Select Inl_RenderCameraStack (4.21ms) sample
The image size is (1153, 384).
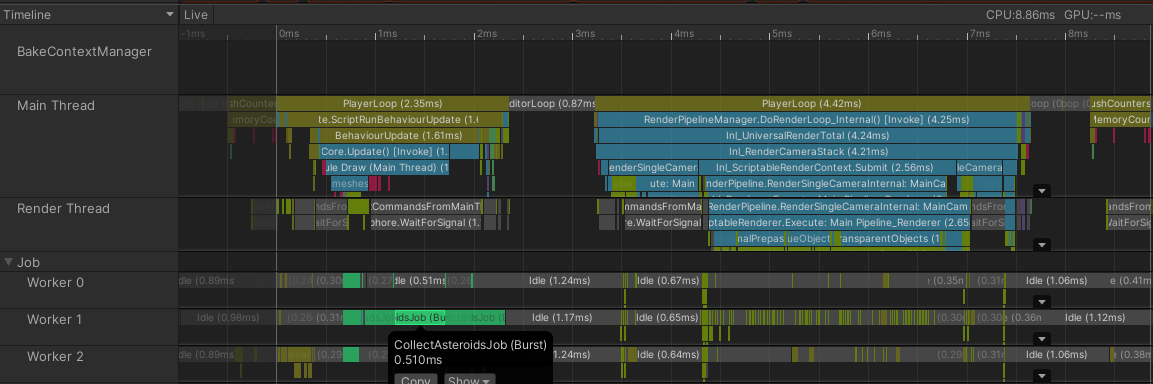coord(807,152)
